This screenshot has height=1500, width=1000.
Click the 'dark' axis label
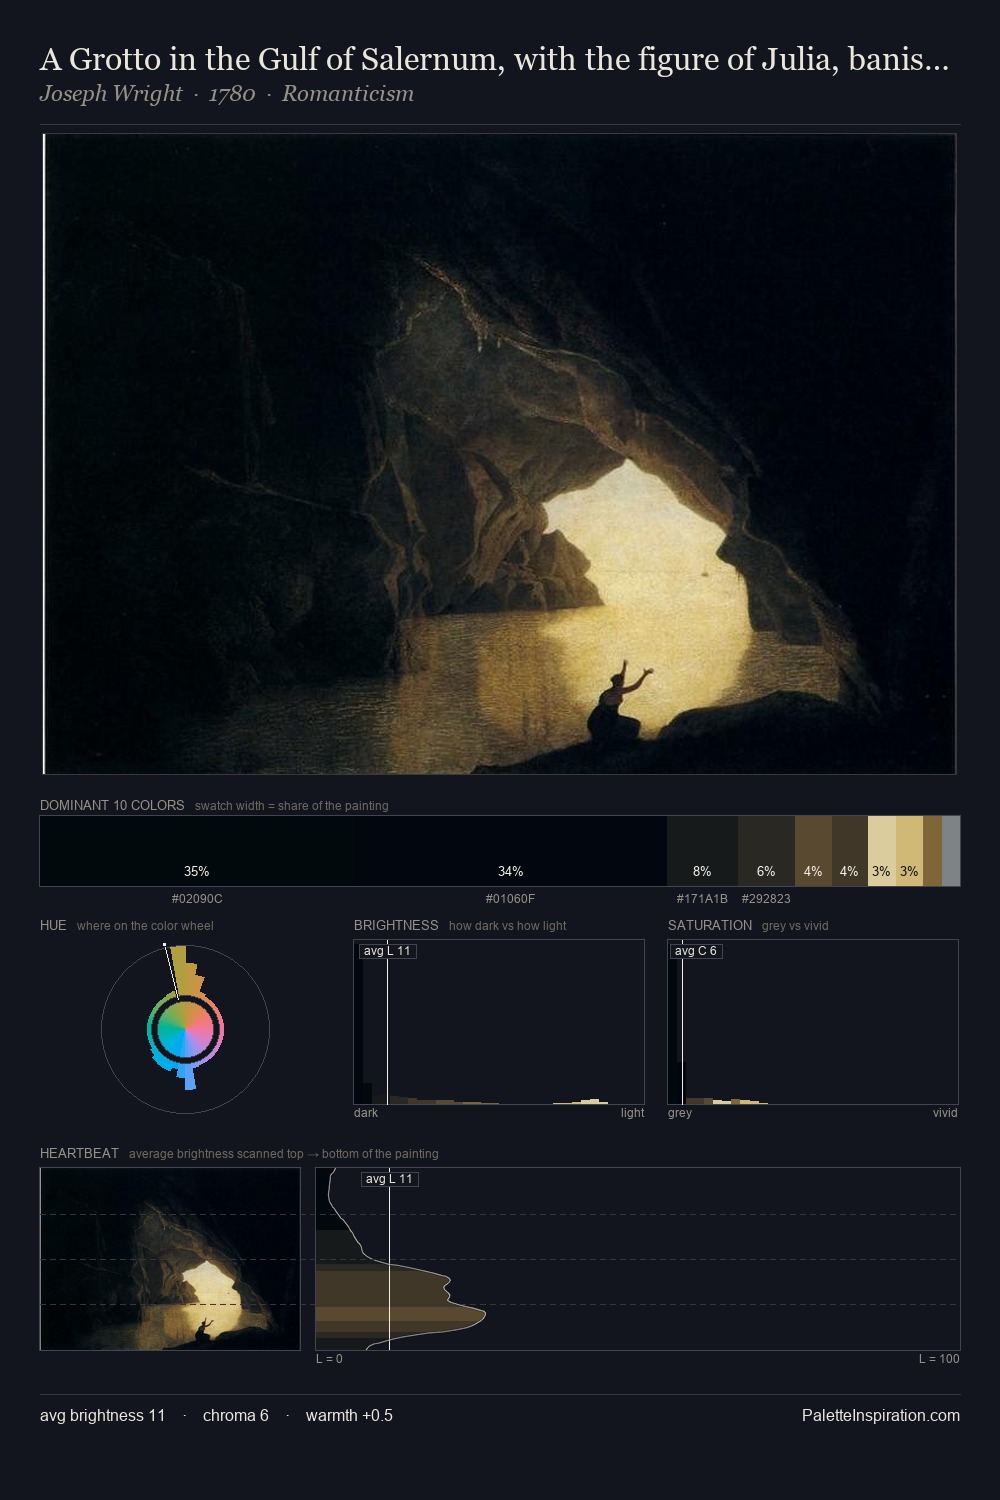[366, 1113]
